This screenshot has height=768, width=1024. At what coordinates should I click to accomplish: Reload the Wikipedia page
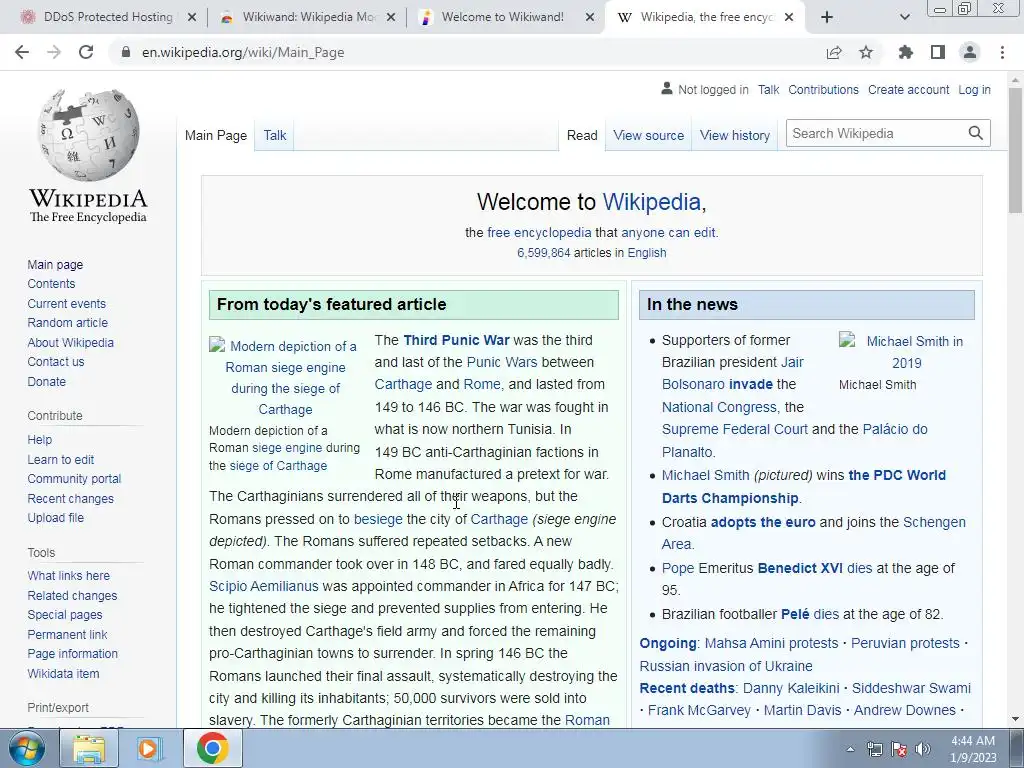pos(86,52)
